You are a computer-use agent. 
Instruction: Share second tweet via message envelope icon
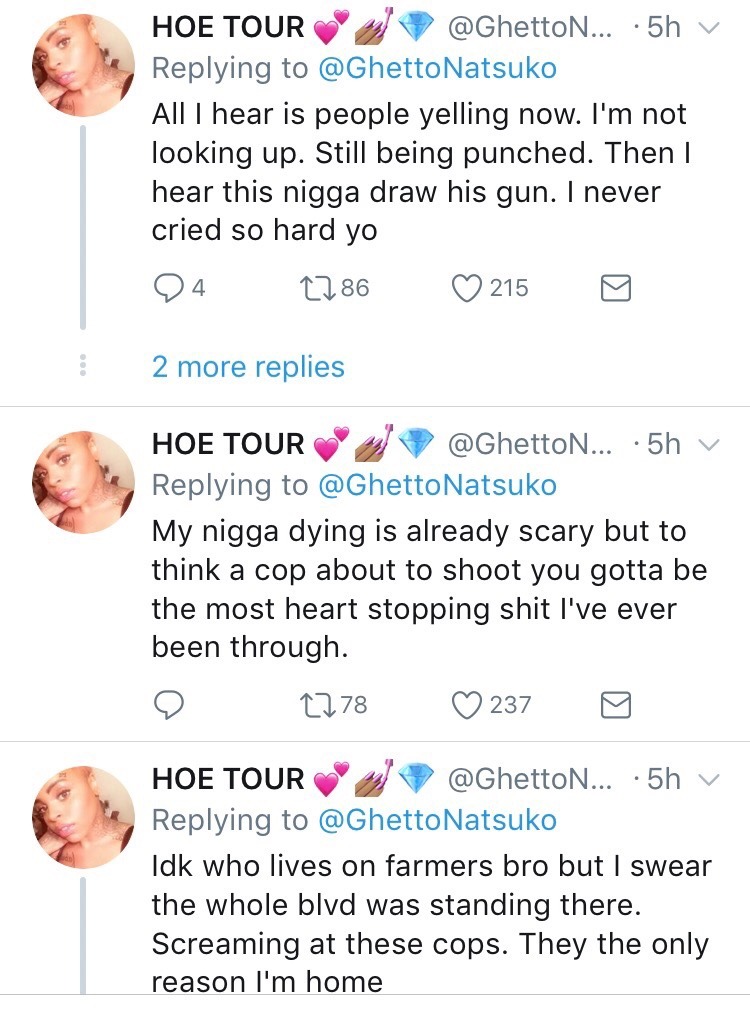pyautogui.click(x=615, y=706)
